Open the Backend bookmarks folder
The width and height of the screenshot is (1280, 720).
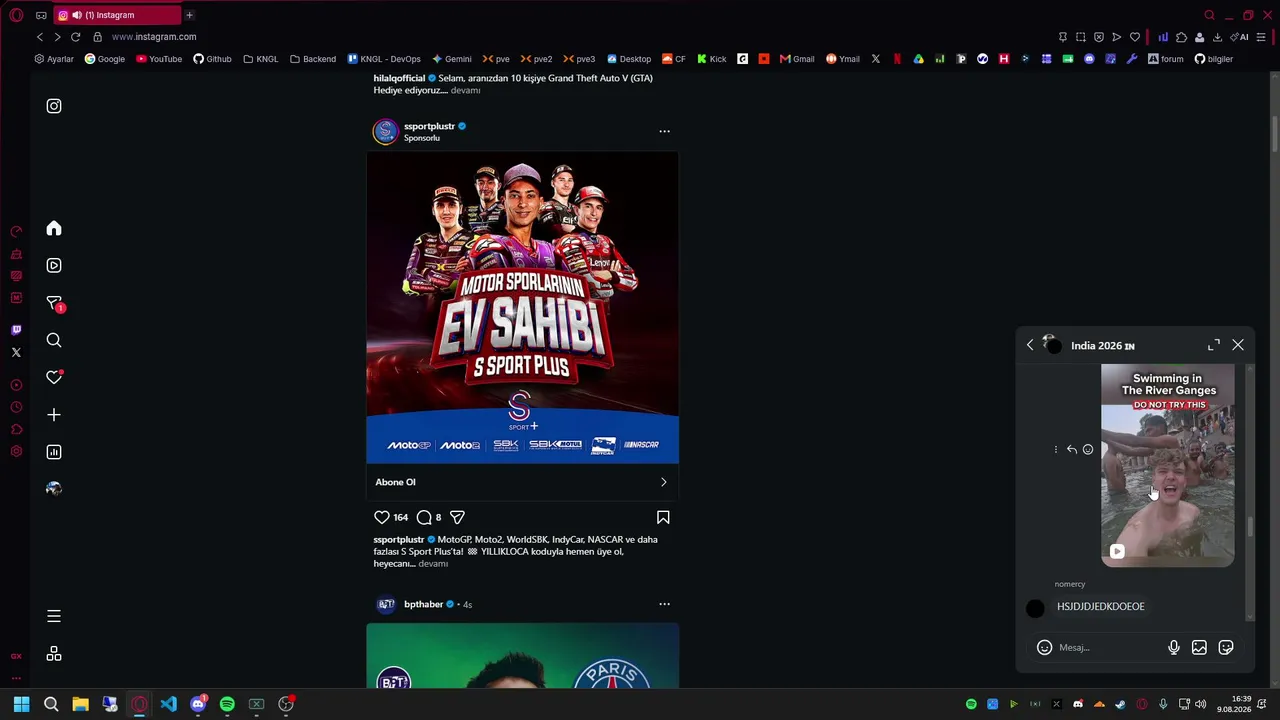point(313,59)
